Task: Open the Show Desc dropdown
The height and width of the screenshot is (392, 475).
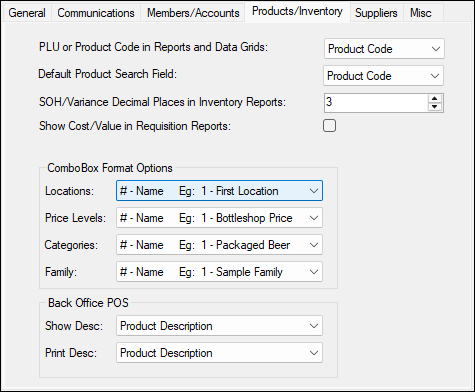Action: [x=219, y=326]
